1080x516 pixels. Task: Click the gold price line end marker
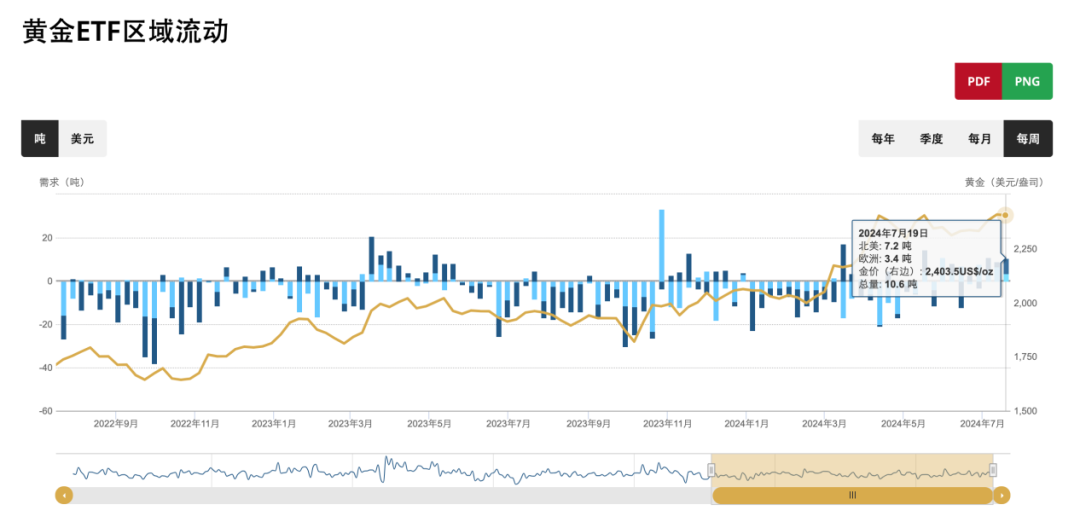click(1005, 215)
